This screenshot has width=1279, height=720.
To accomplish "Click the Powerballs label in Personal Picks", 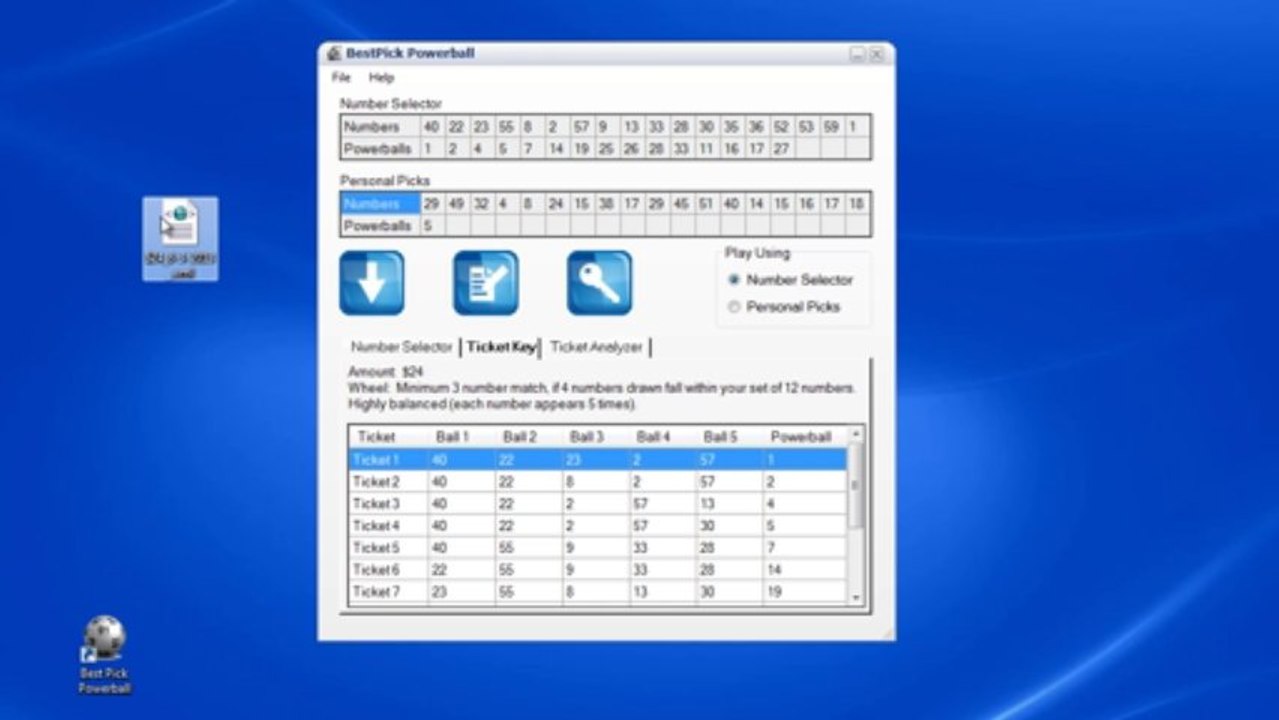I will 380,226.
